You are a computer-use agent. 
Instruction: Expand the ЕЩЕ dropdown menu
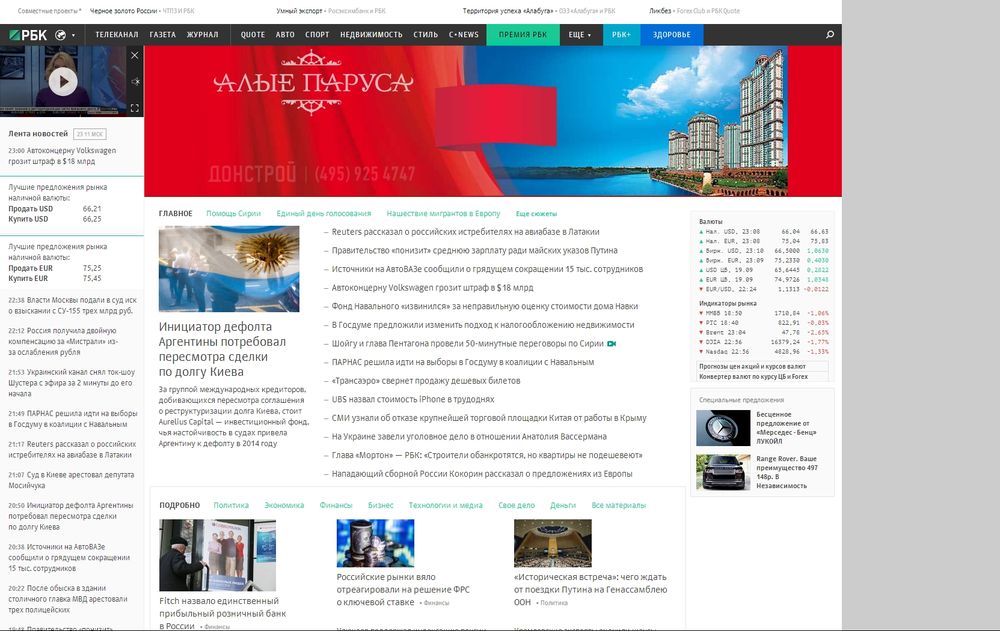(x=580, y=35)
